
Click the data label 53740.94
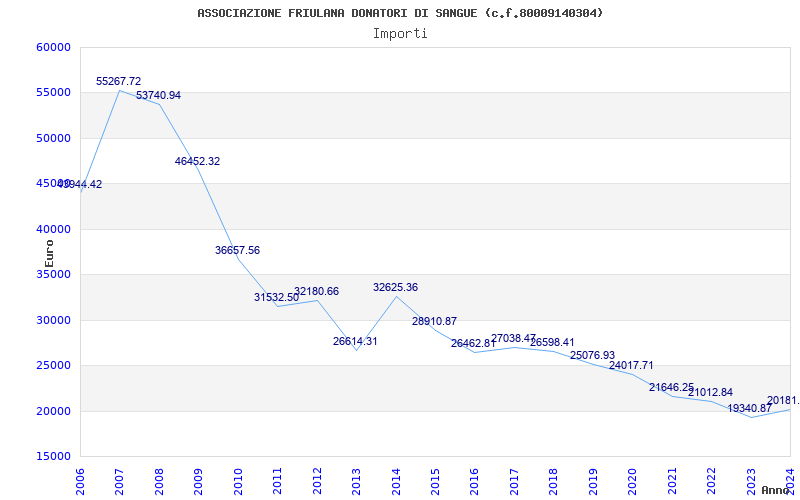click(158, 95)
